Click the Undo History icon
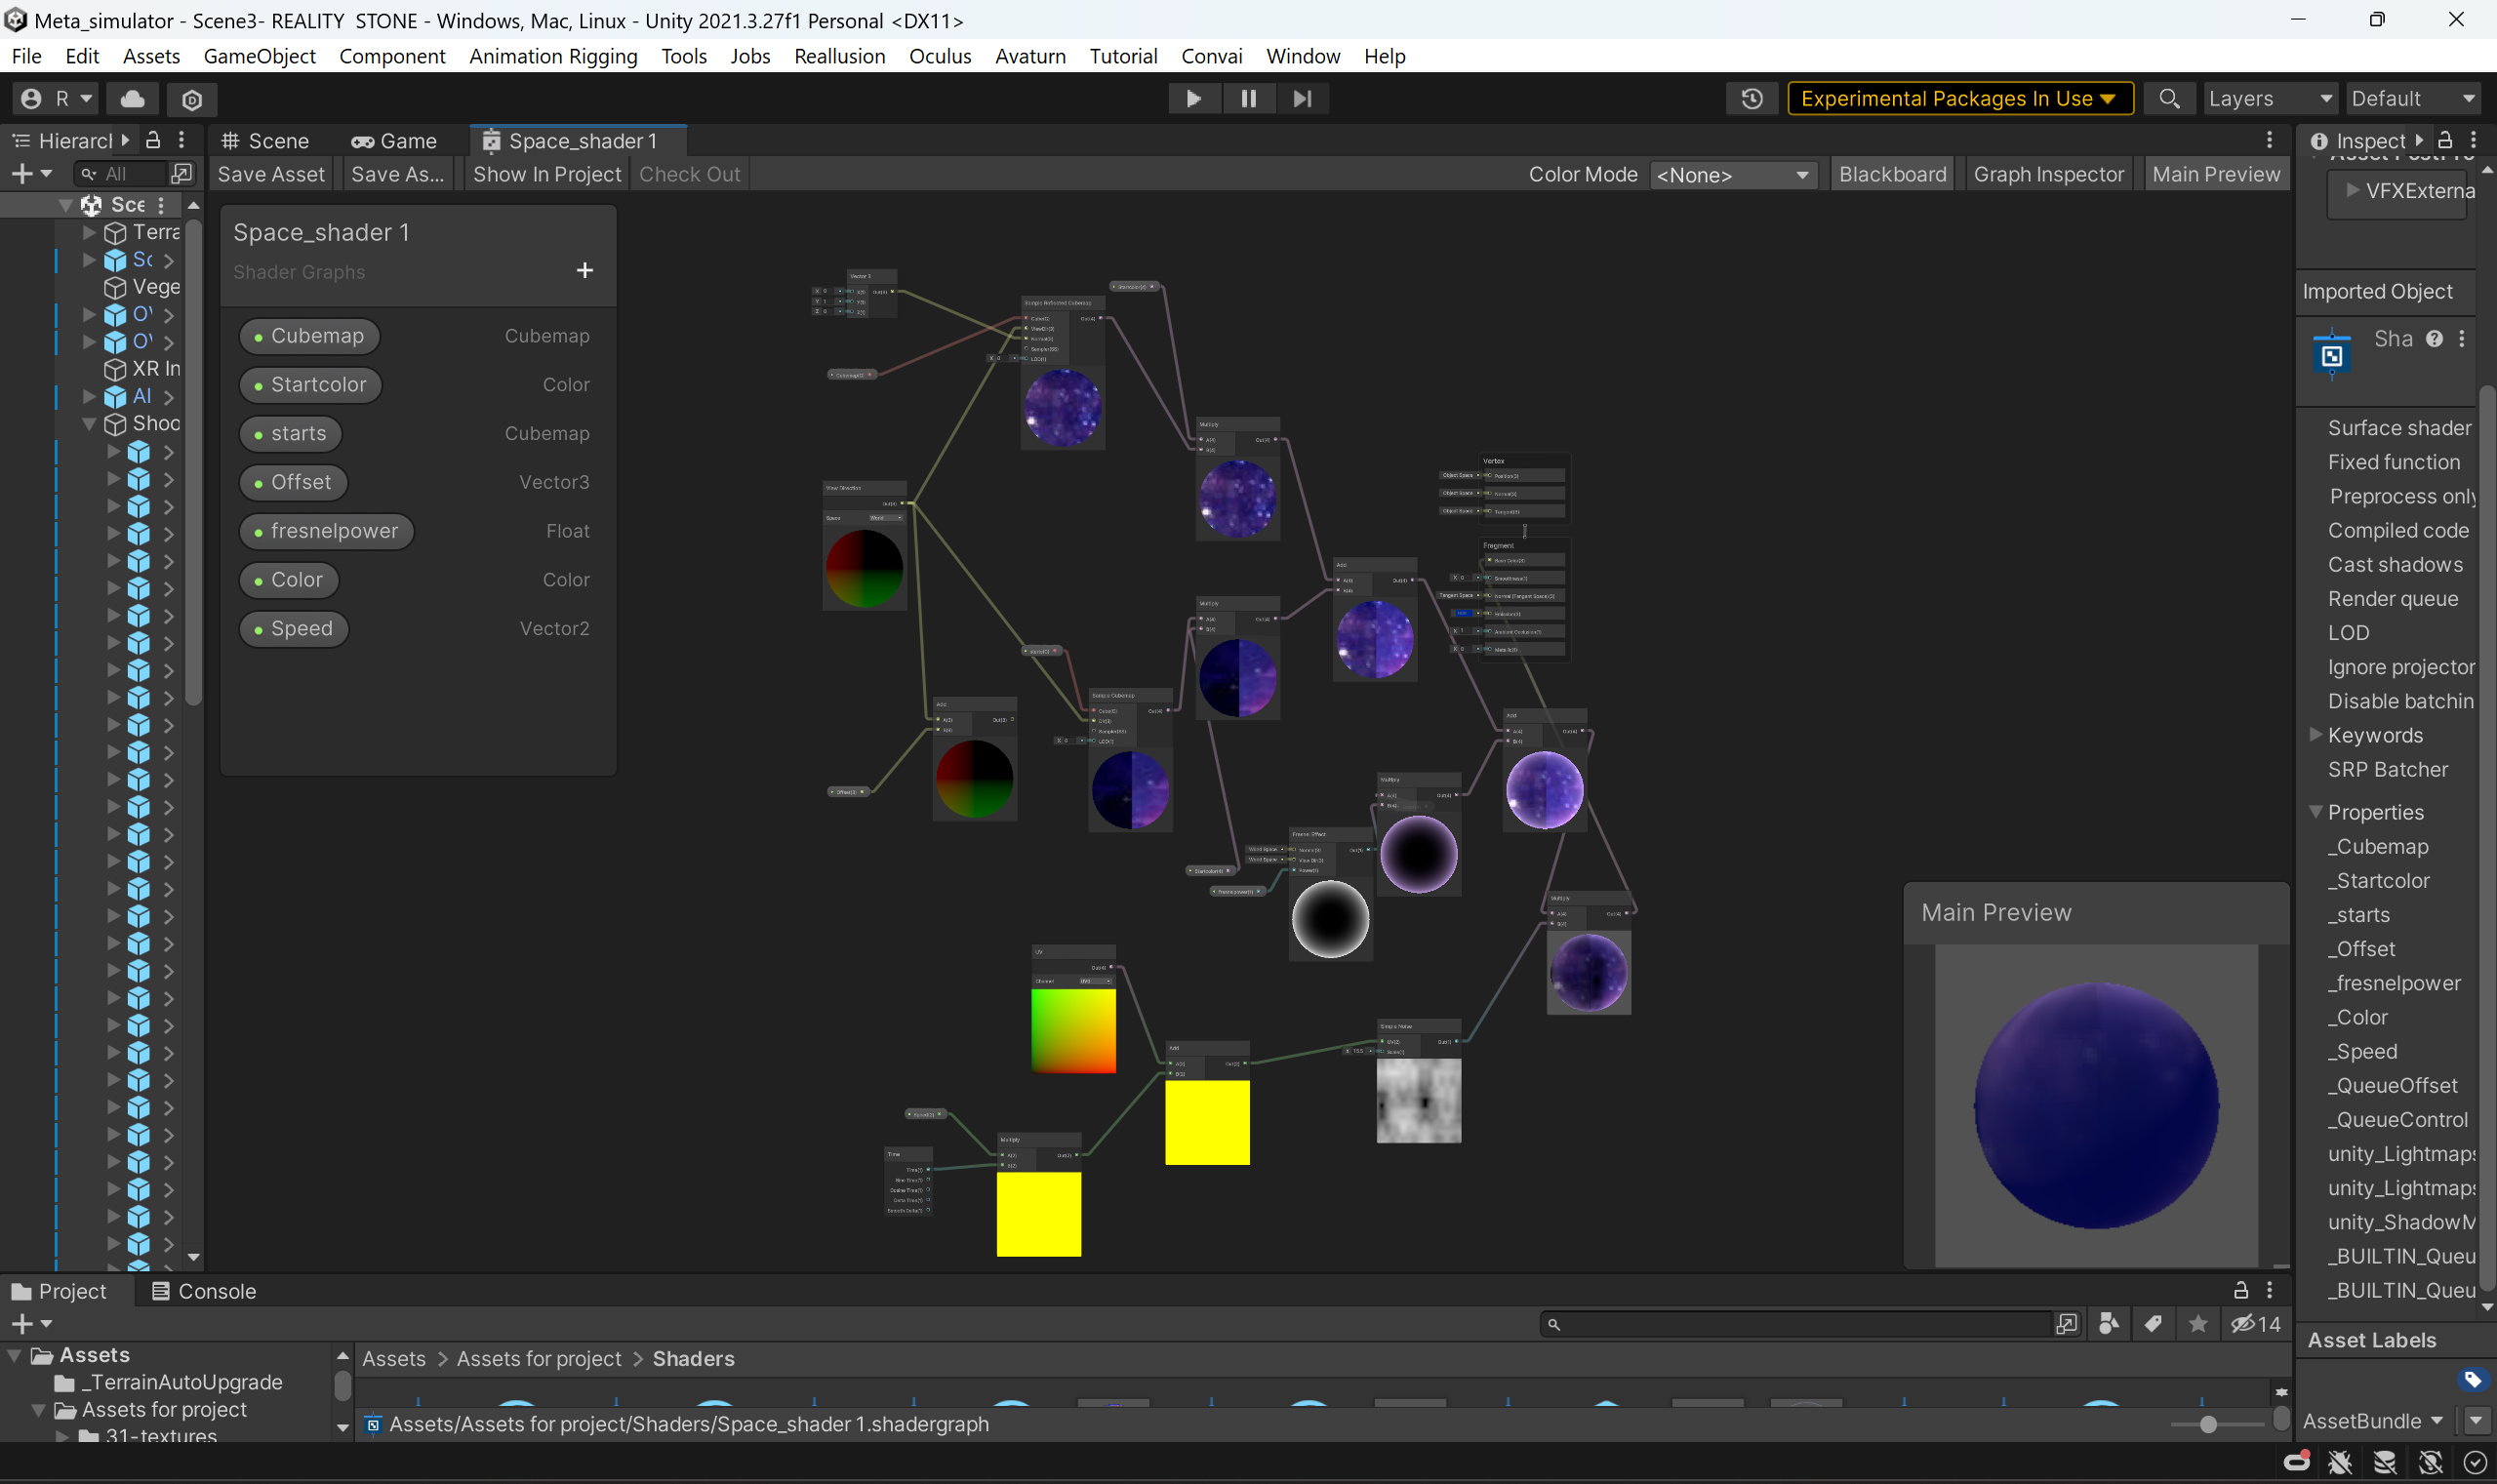Screen dimensions: 2497x1484 [1751, 98]
